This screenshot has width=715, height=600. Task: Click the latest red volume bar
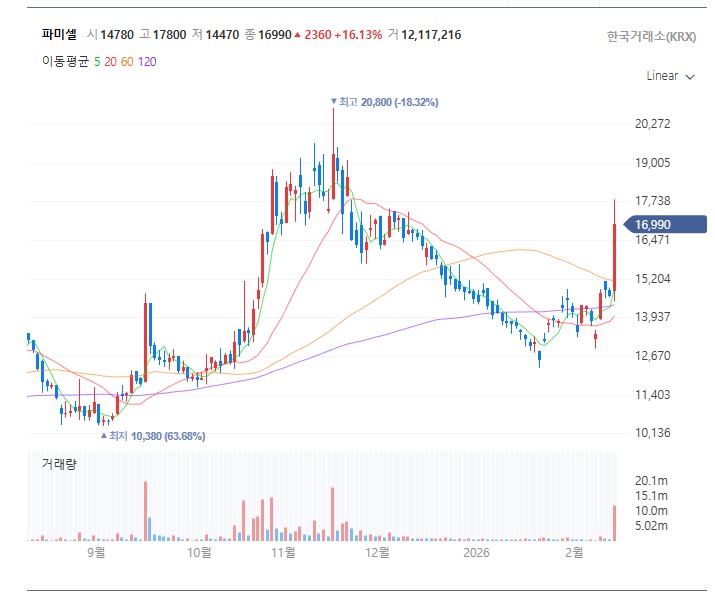point(615,523)
